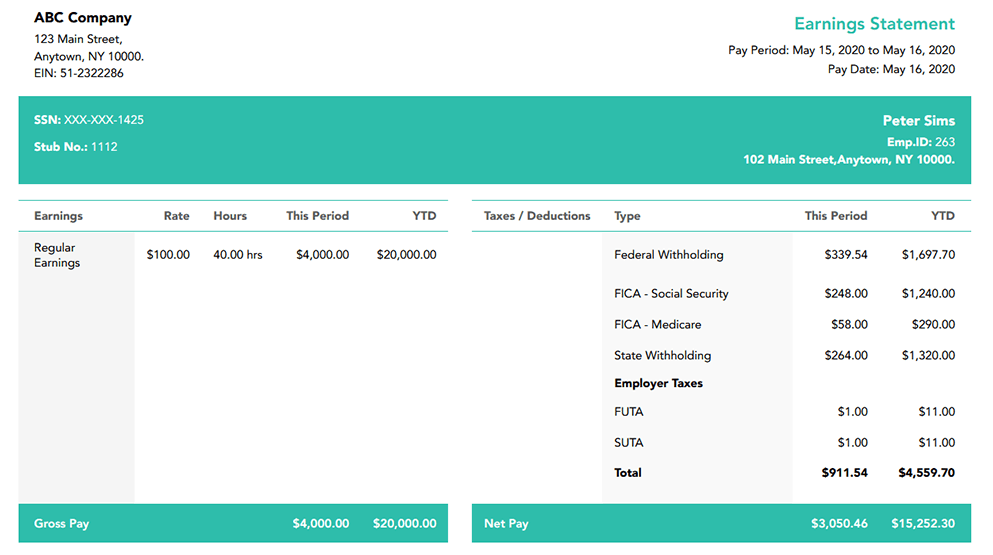Click the employee name Peter Sims
The image size is (993, 555).
tap(918, 121)
